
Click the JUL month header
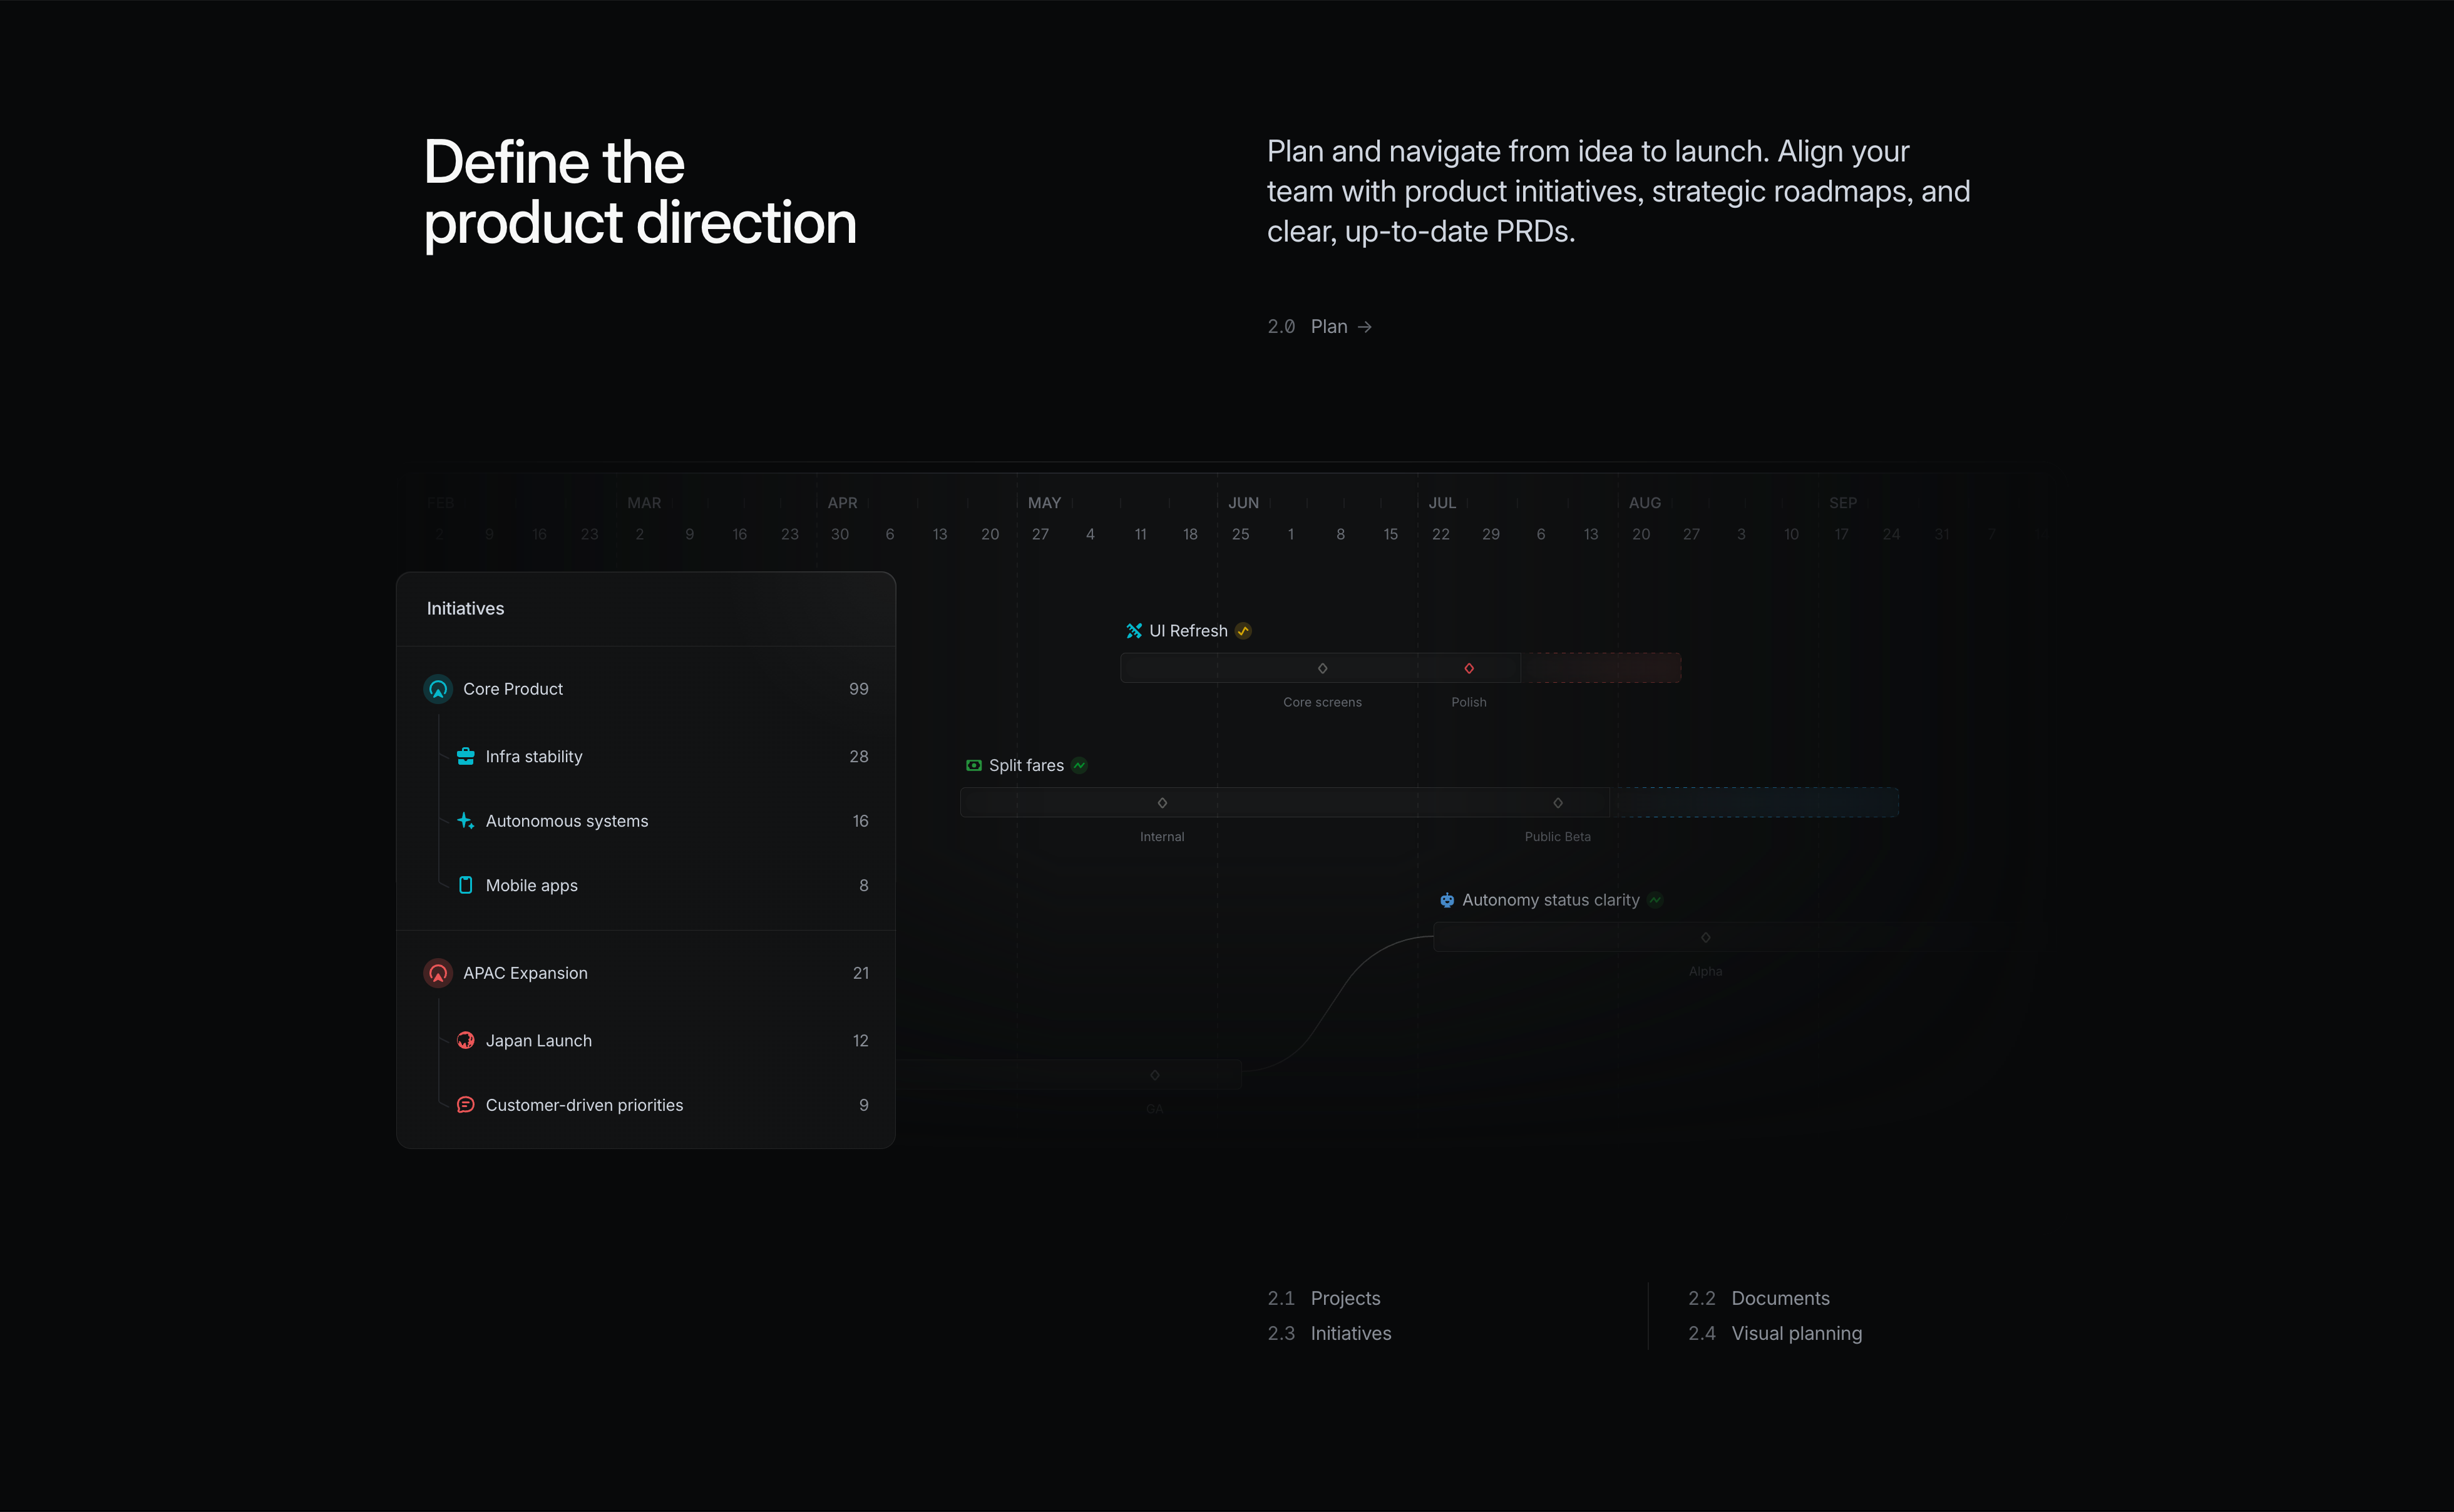point(1442,503)
